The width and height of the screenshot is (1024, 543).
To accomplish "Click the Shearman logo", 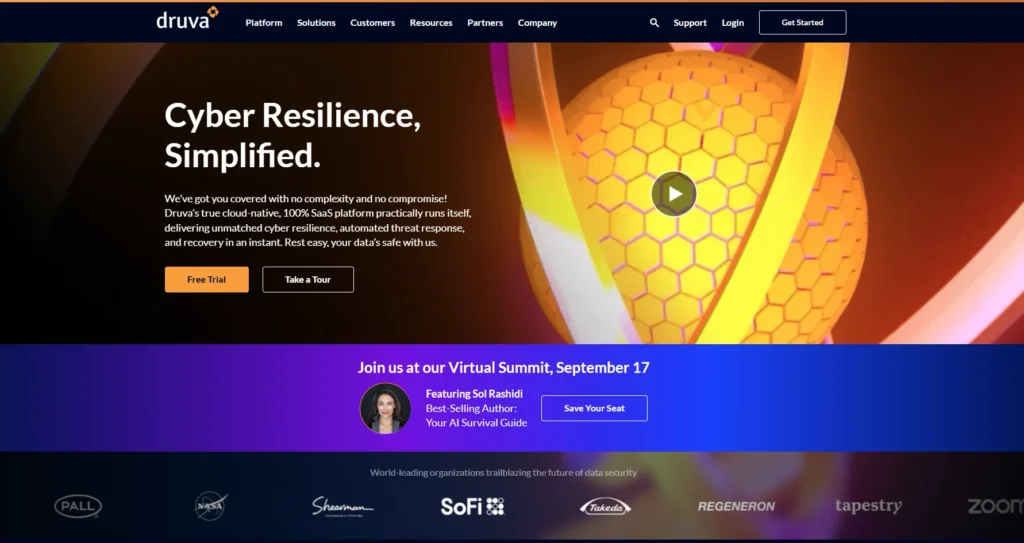I will 342,506.
